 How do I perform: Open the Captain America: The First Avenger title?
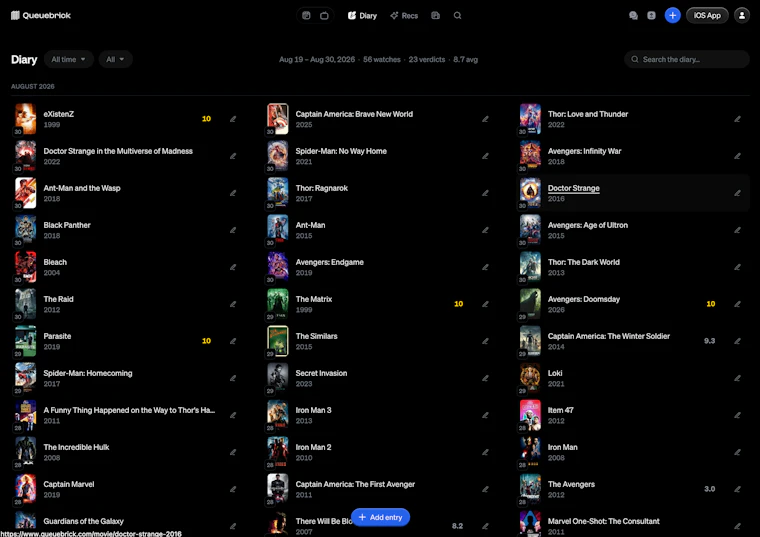355,484
